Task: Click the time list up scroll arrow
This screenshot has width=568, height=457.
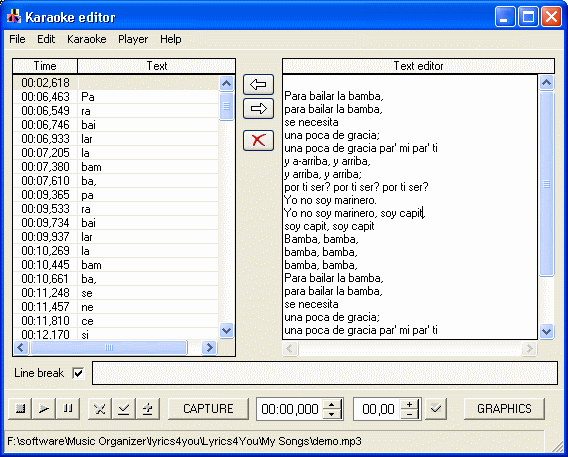Action: click(226, 84)
